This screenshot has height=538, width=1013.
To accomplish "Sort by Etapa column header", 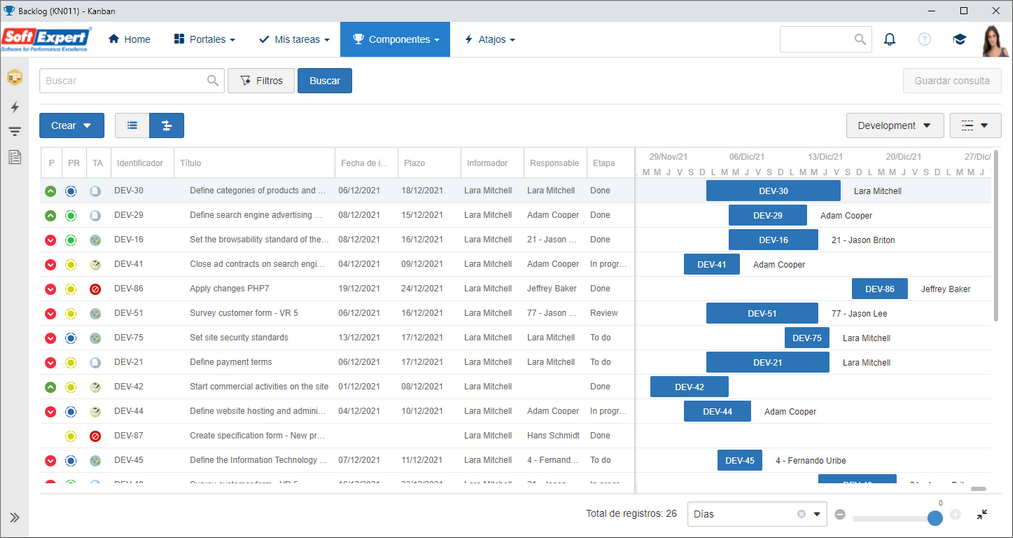I will tap(611, 163).
